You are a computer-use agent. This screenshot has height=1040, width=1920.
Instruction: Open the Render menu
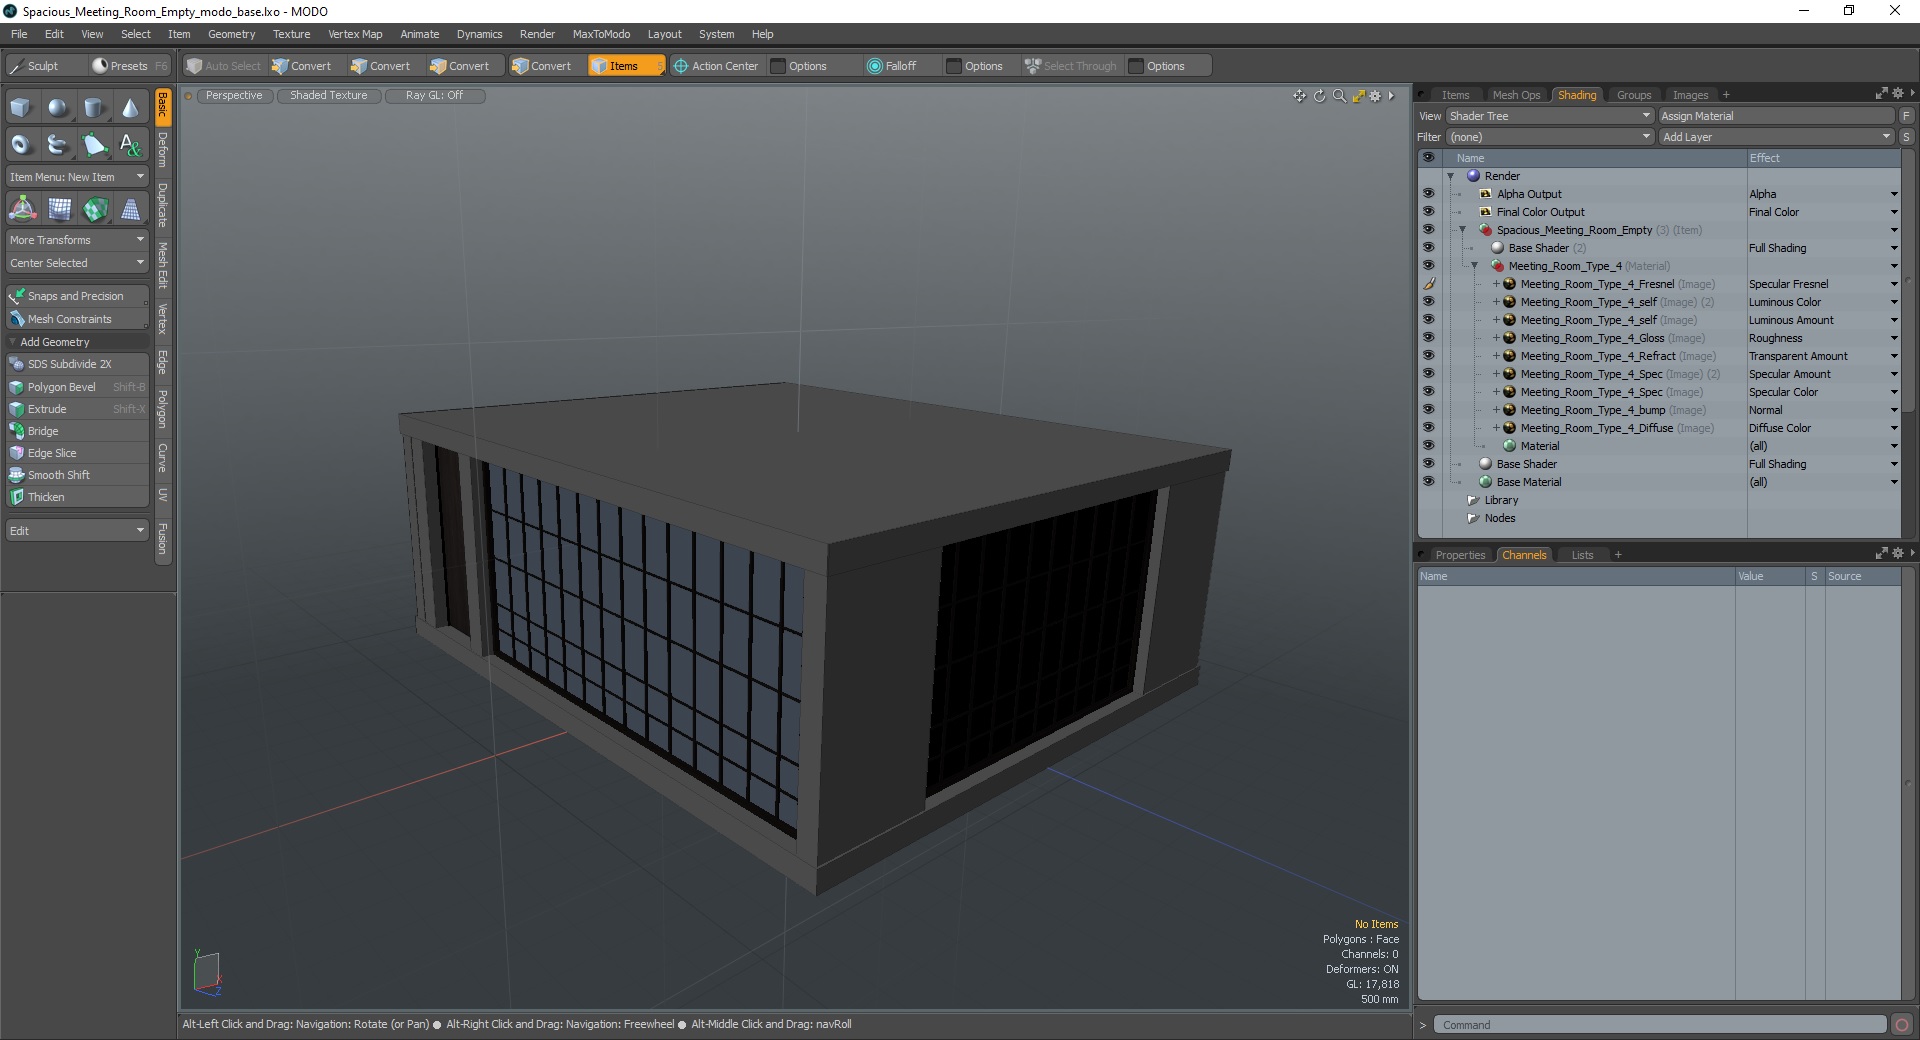537,34
